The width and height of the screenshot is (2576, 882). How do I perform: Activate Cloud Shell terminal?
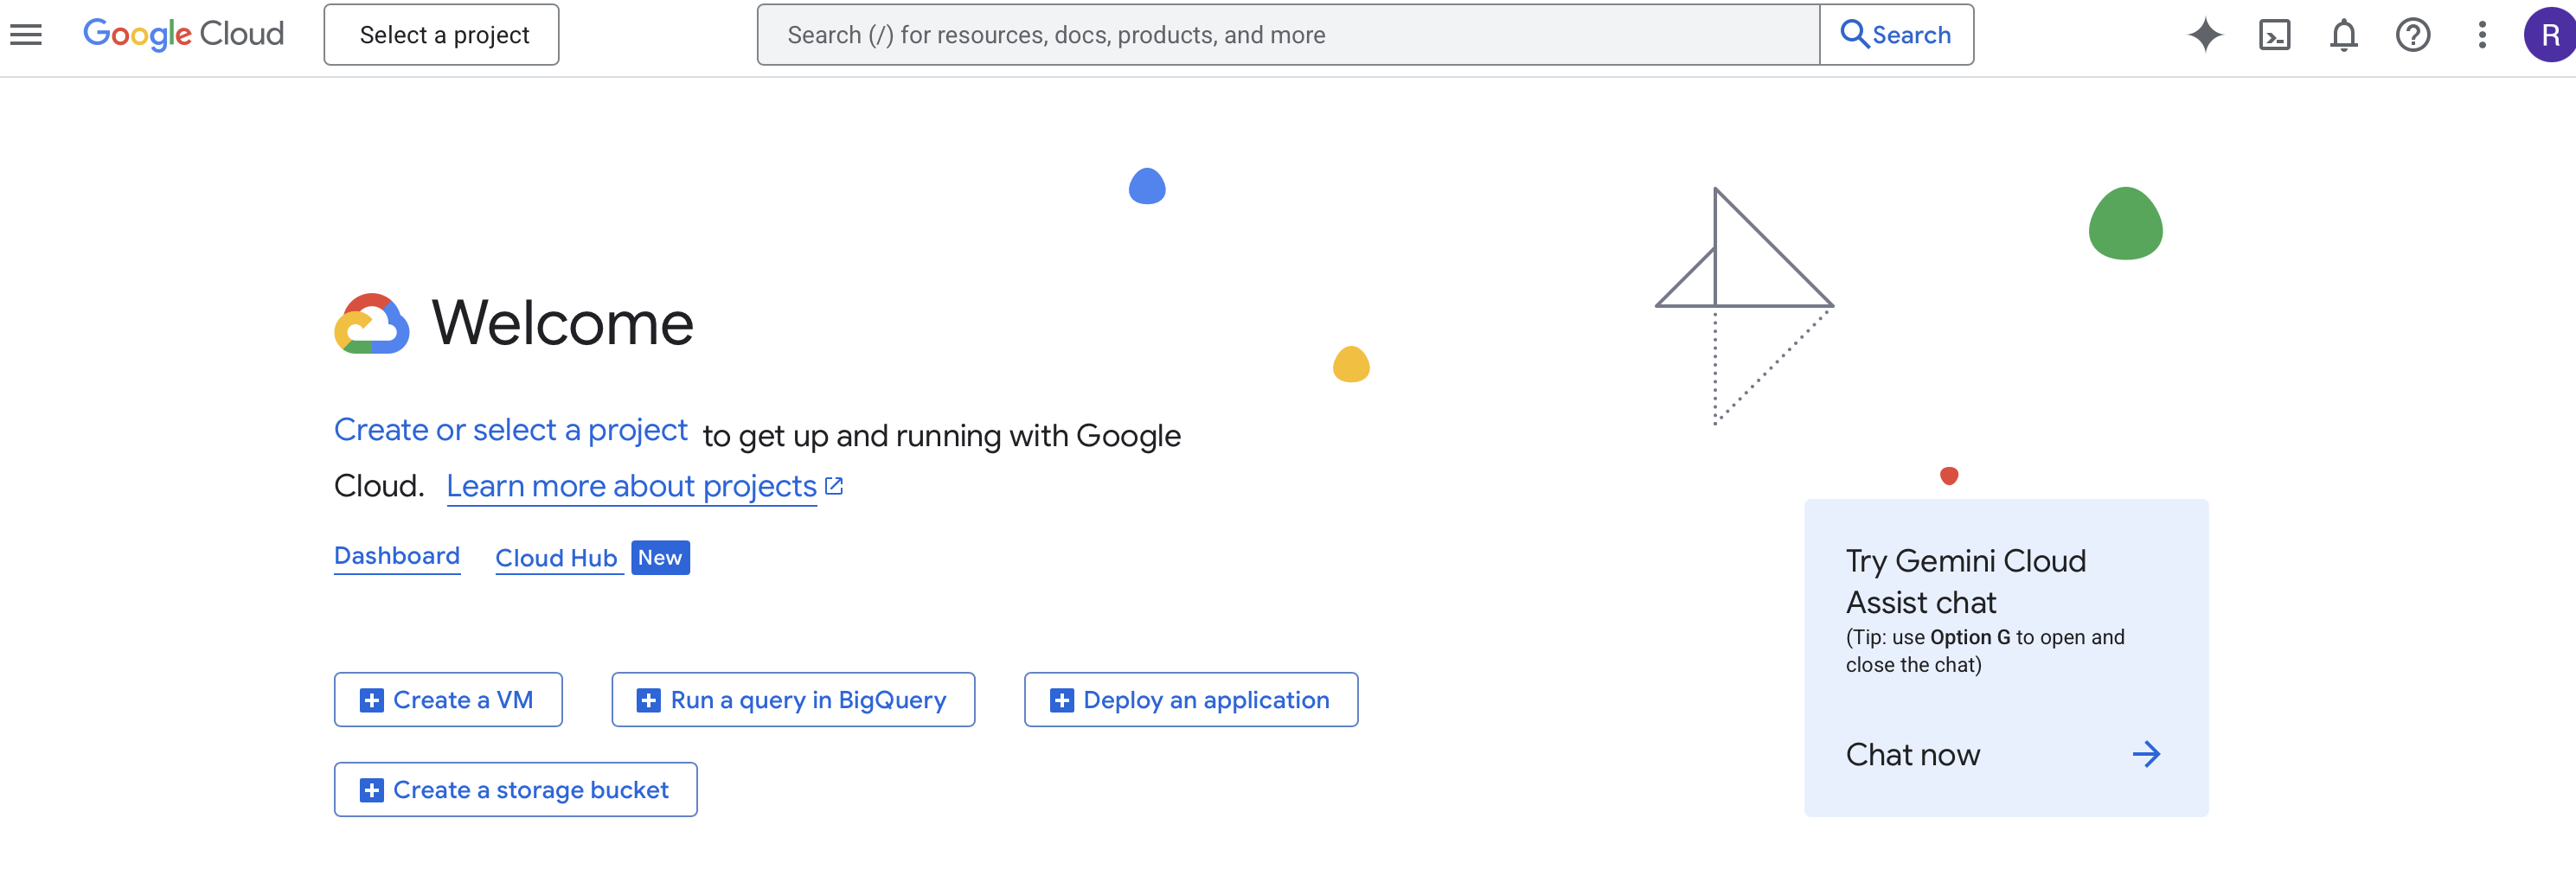(2274, 34)
